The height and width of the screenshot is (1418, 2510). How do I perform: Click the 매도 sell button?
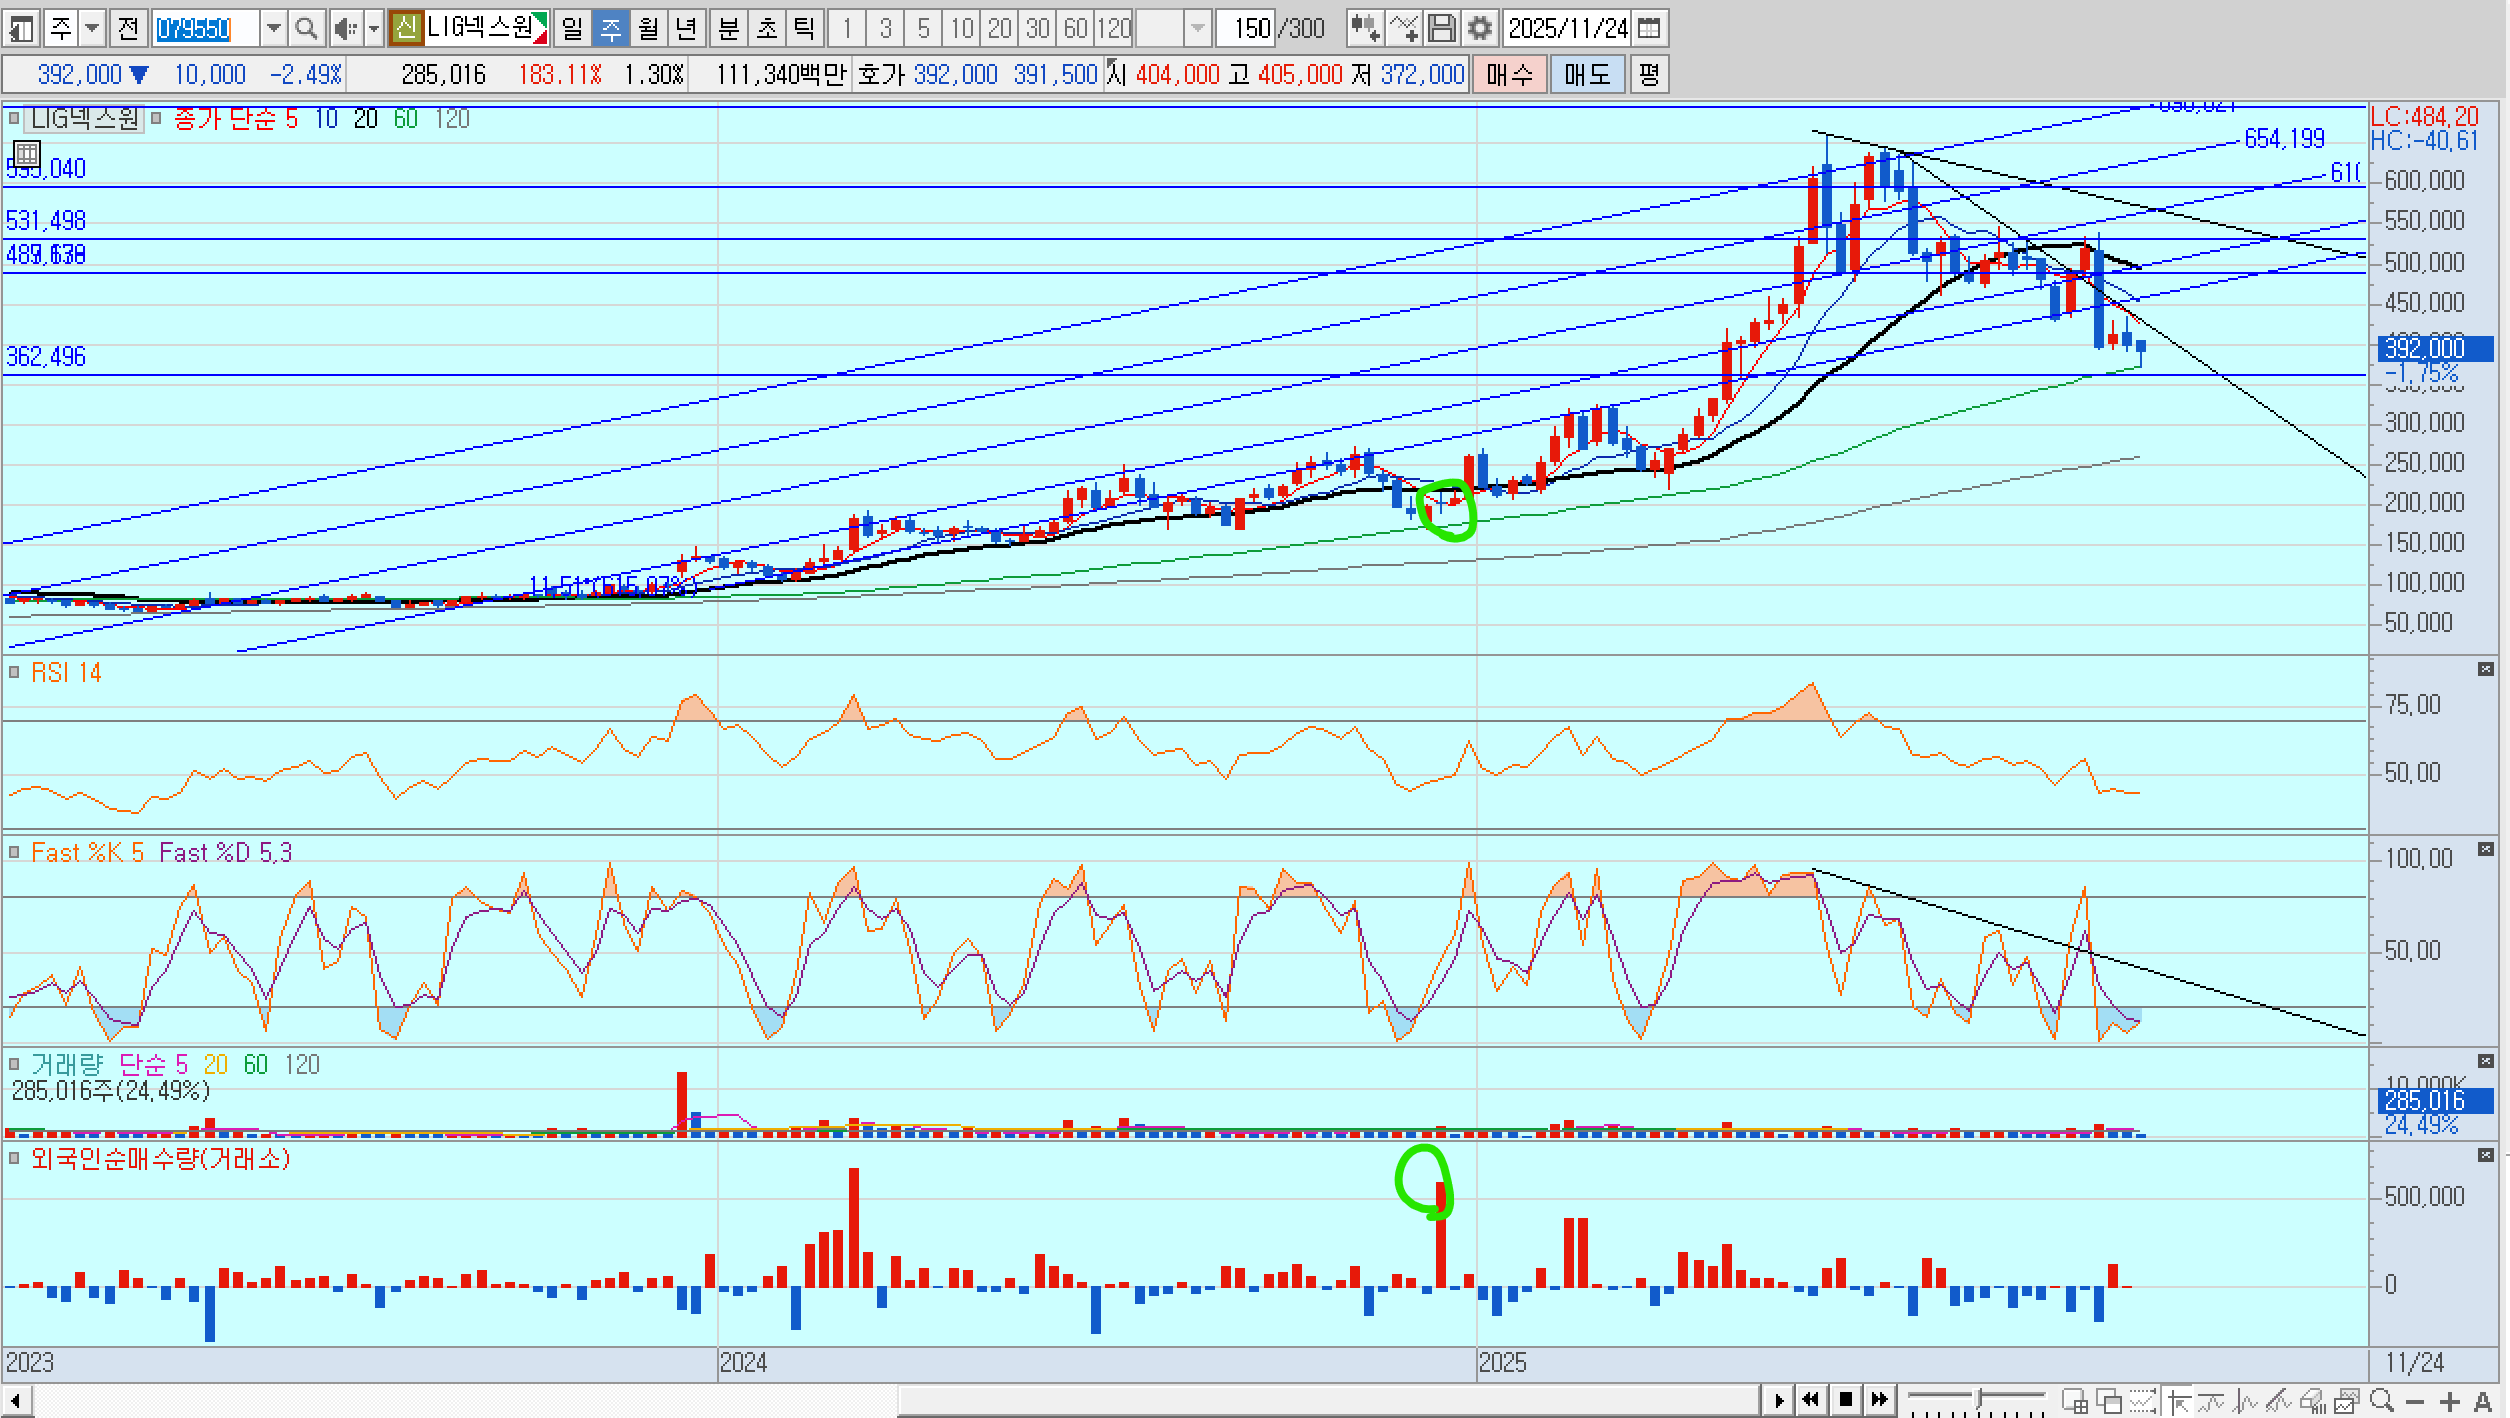click(1587, 74)
